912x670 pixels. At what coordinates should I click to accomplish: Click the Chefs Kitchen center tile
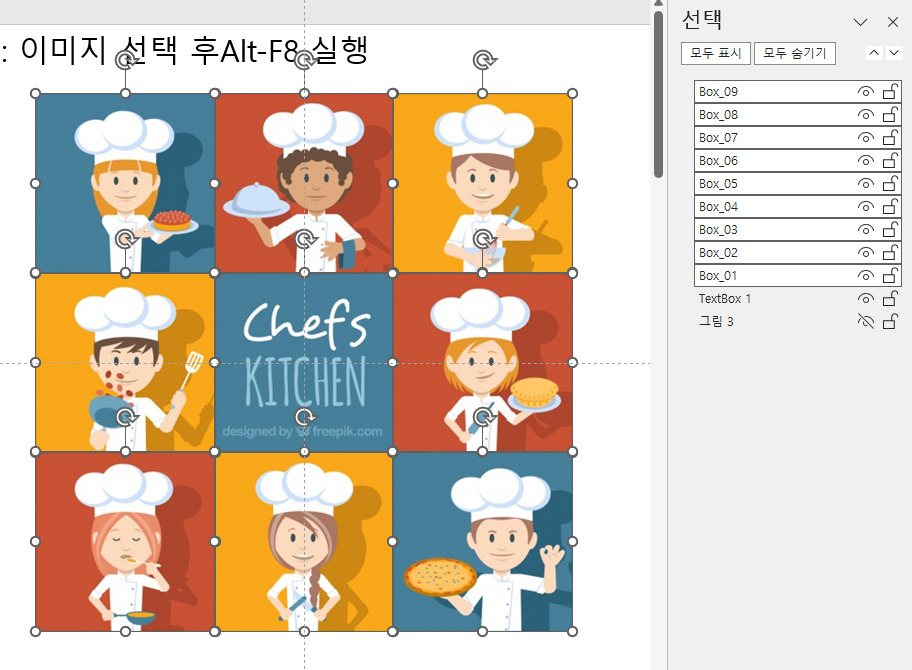pyautogui.click(x=304, y=362)
